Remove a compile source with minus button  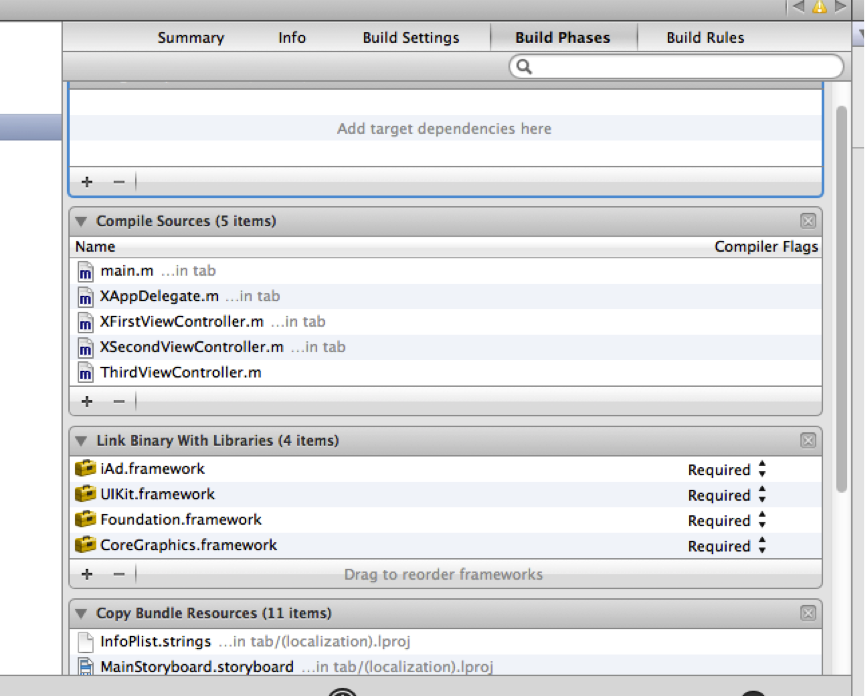click(x=119, y=401)
